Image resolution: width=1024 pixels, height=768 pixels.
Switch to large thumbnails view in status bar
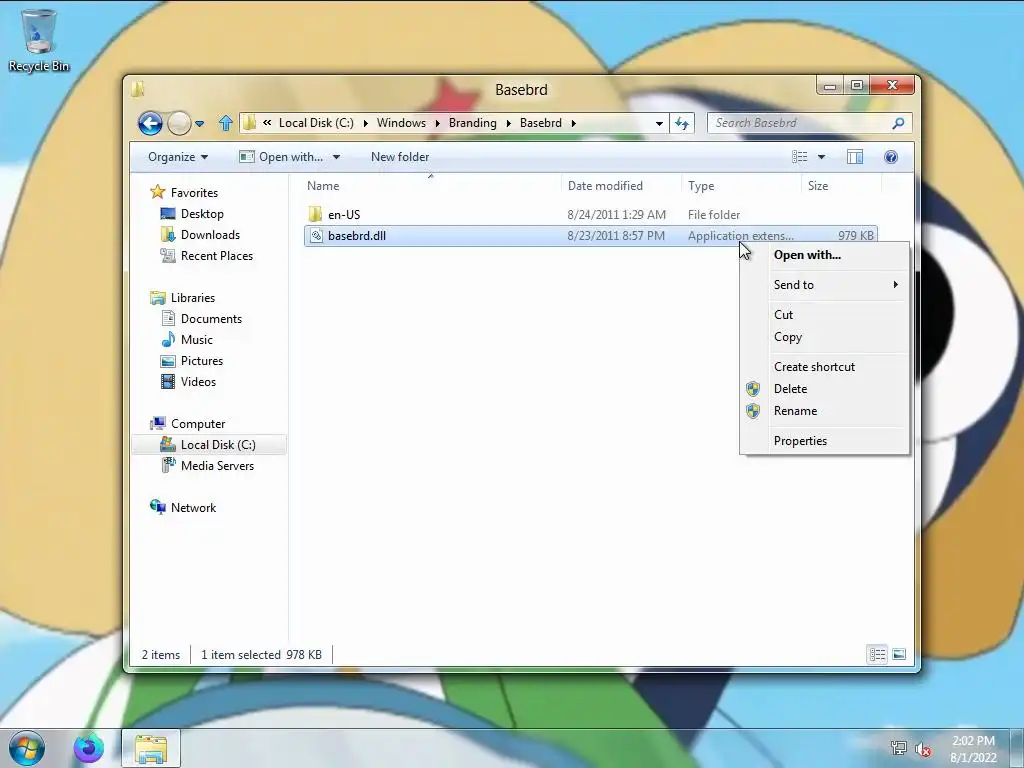tap(899, 654)
